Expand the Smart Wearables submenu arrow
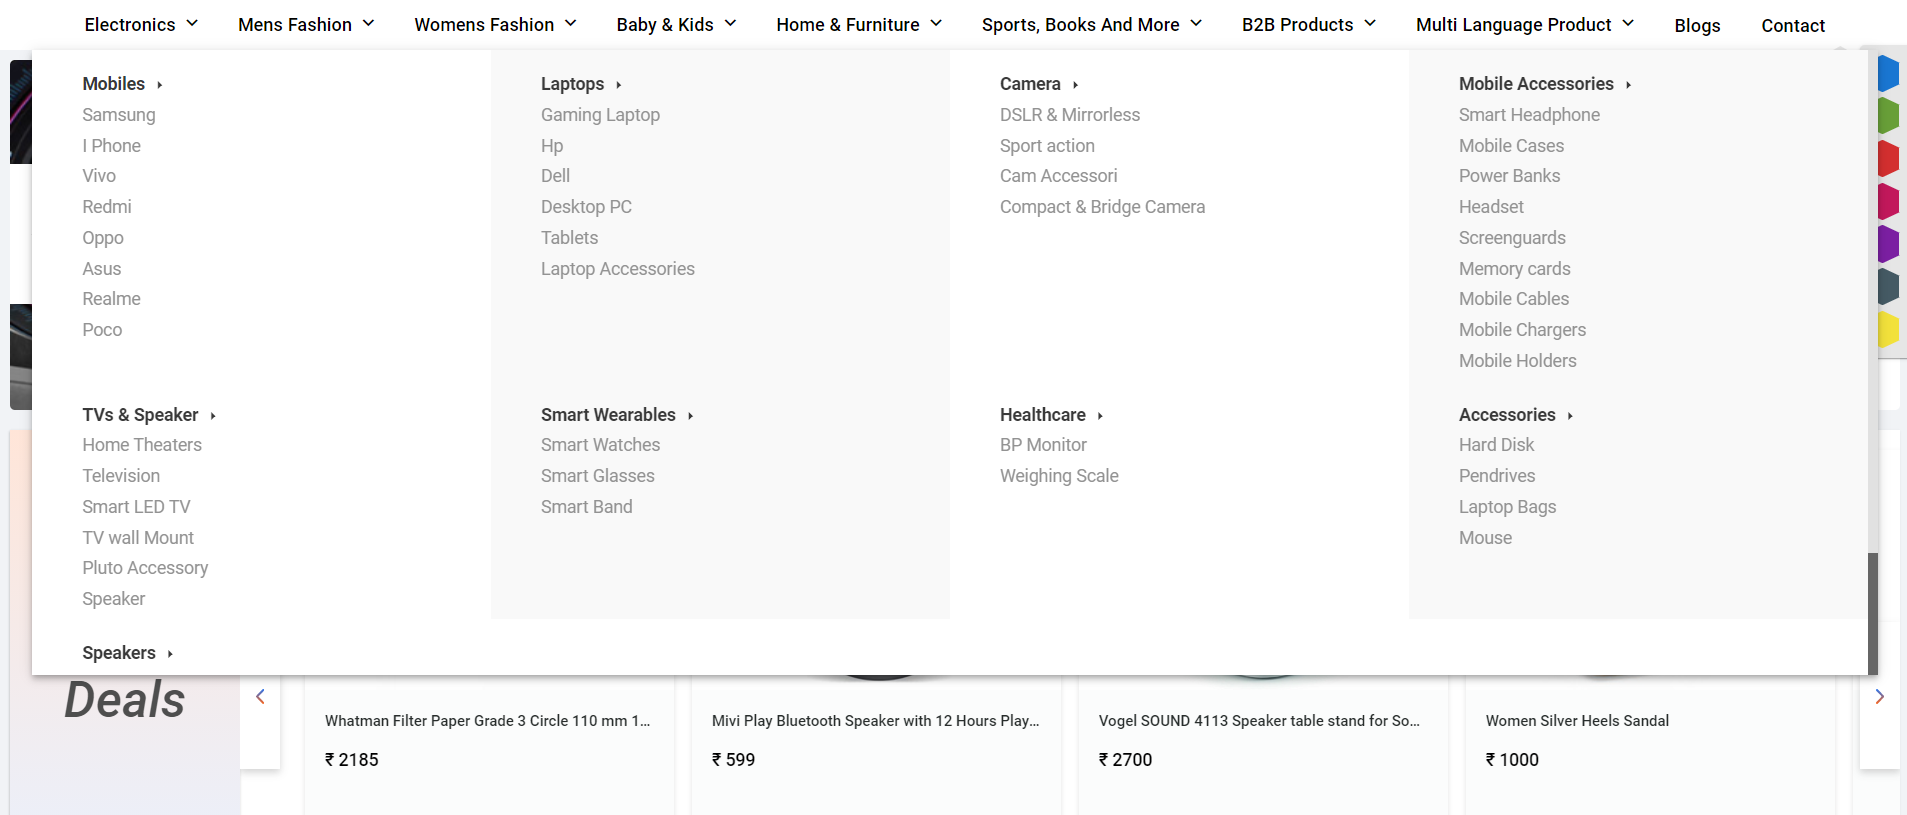 pos(690,416)
